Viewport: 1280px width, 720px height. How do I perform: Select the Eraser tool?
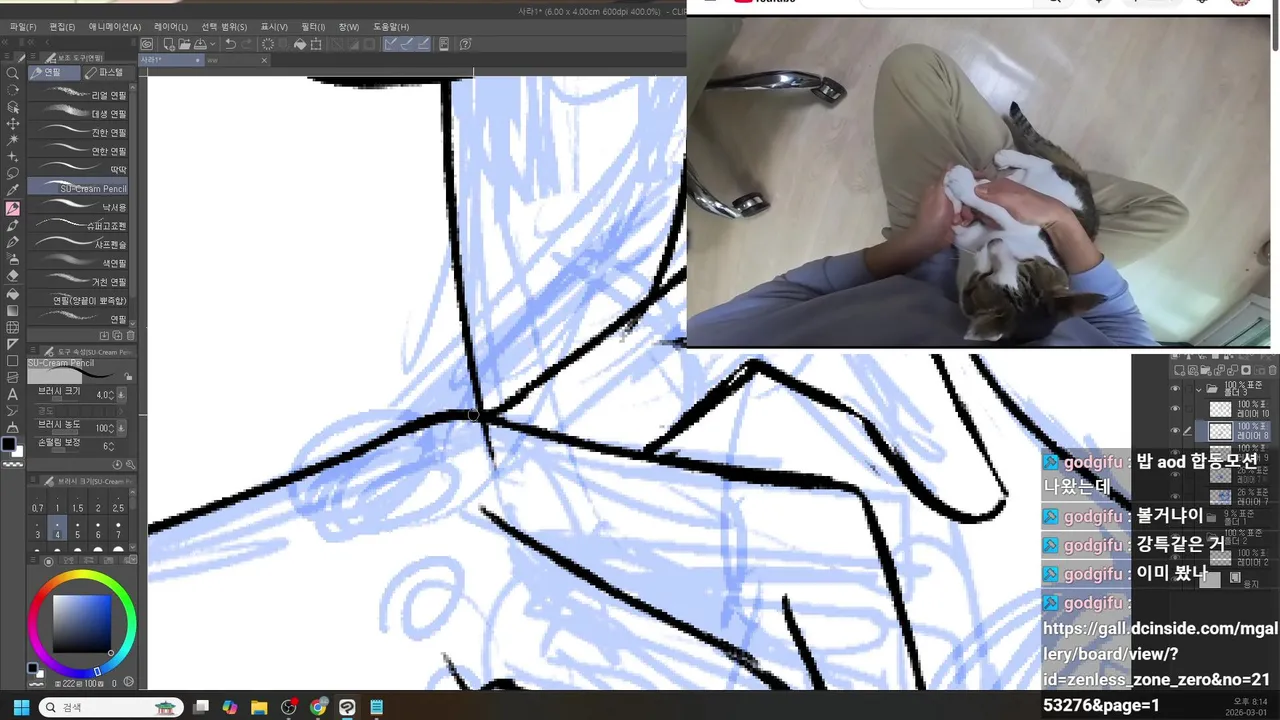tap(13, 277)
